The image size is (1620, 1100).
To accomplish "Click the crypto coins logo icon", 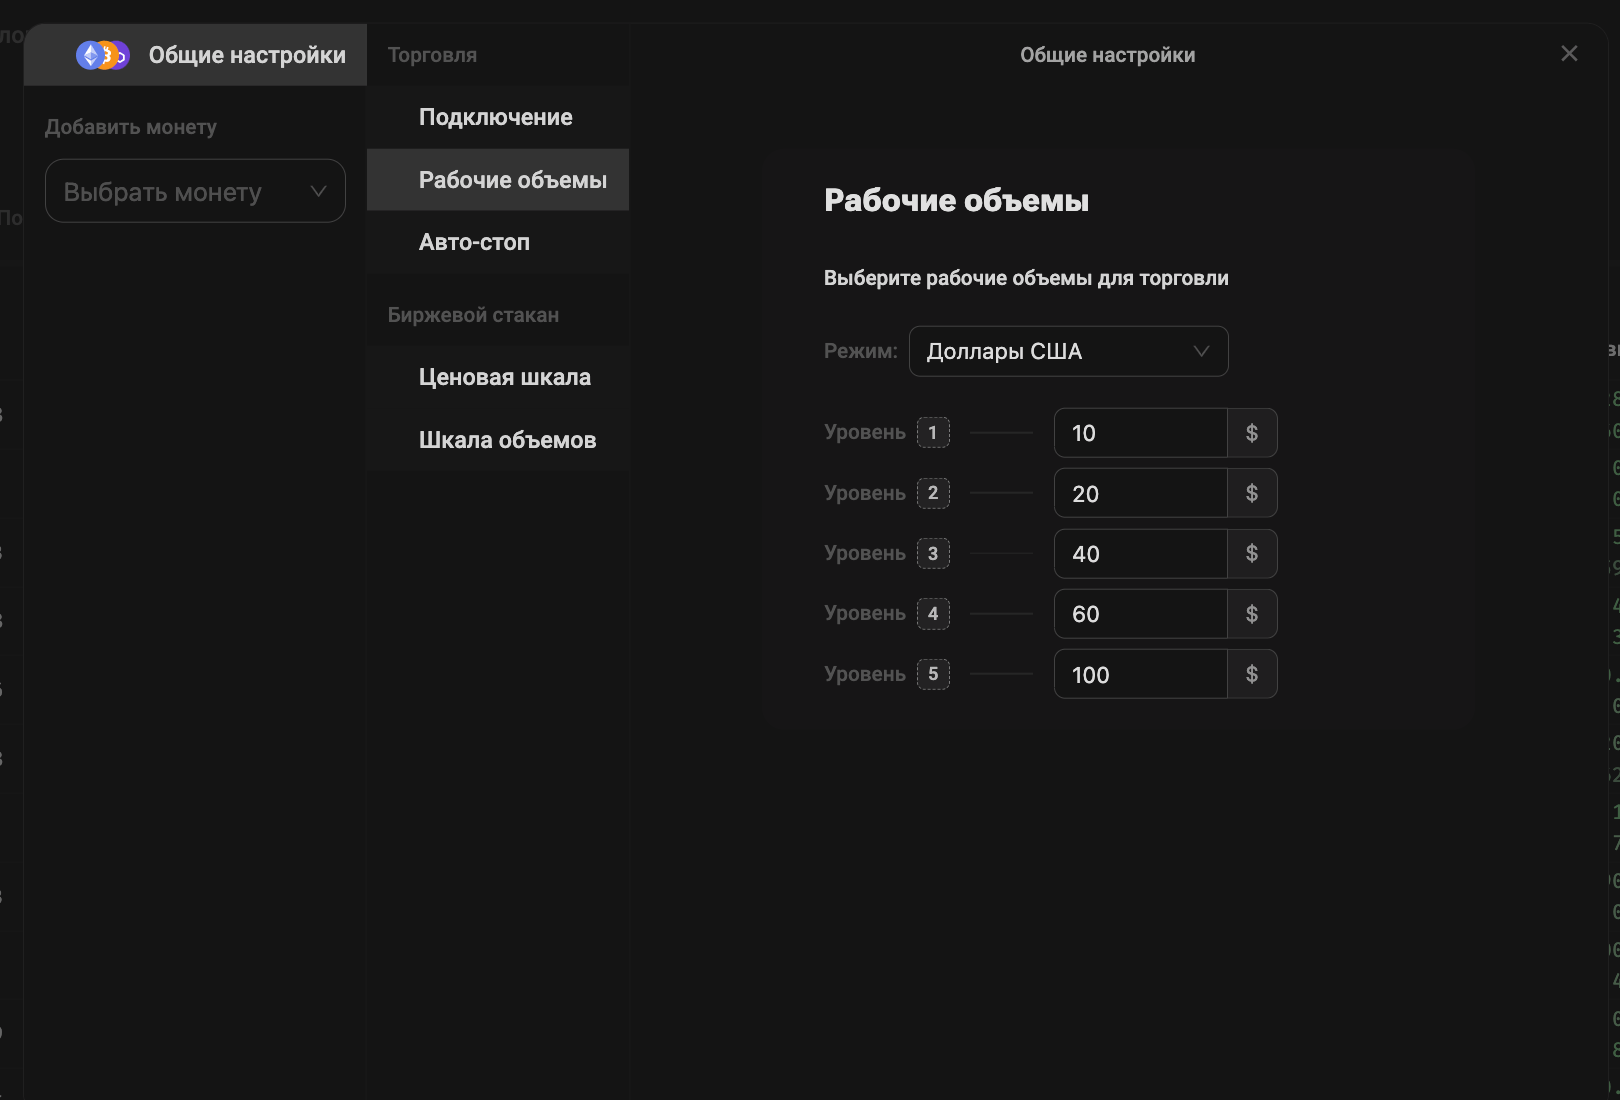I will tap(103, 55).
